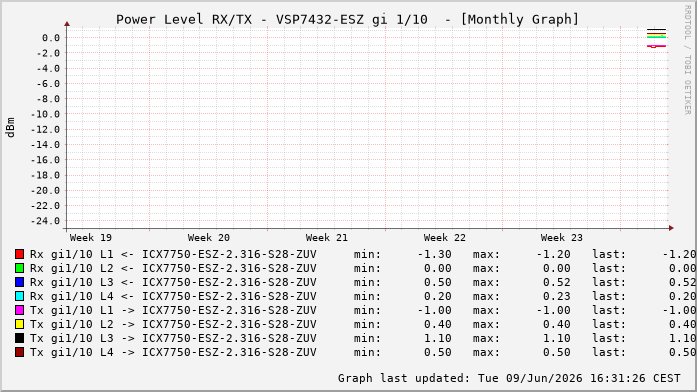Screen dimensions: 697x392
Task: Click the -10.0 y-axis tick label
Action: 45,114
